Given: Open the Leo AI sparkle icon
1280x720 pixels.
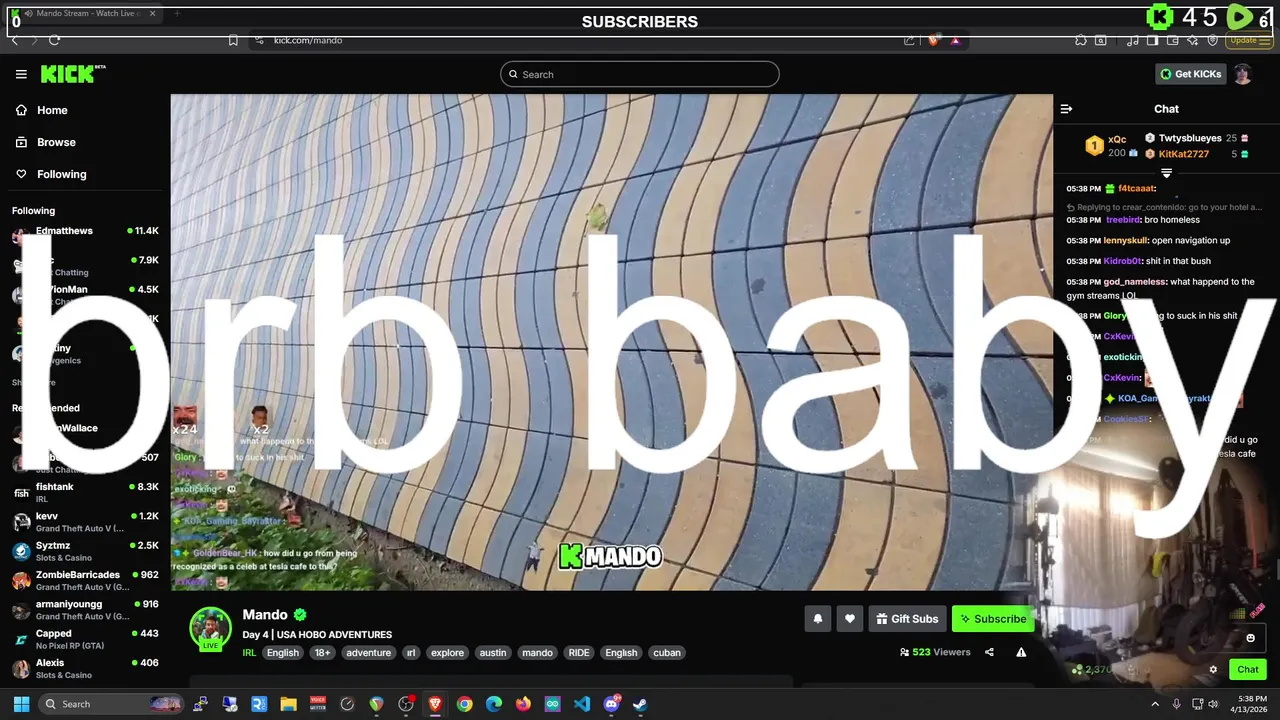Looking at the screenshot, I should pyautogui.click(x=1192, y=40).
